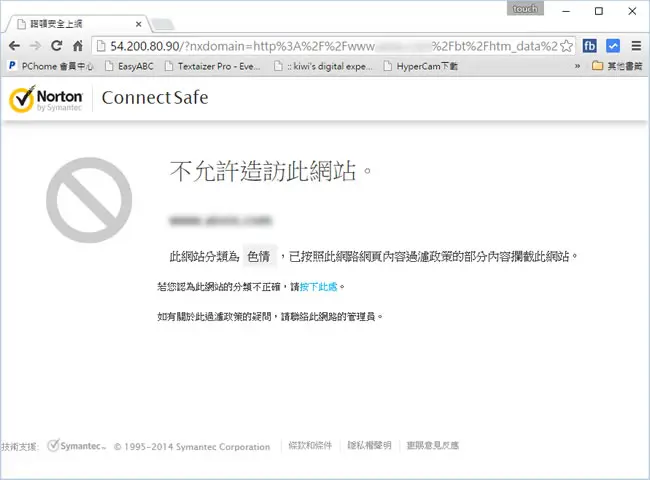Click the blue checkmark extension icon
The image size is (650, 480).
(613, 46)
